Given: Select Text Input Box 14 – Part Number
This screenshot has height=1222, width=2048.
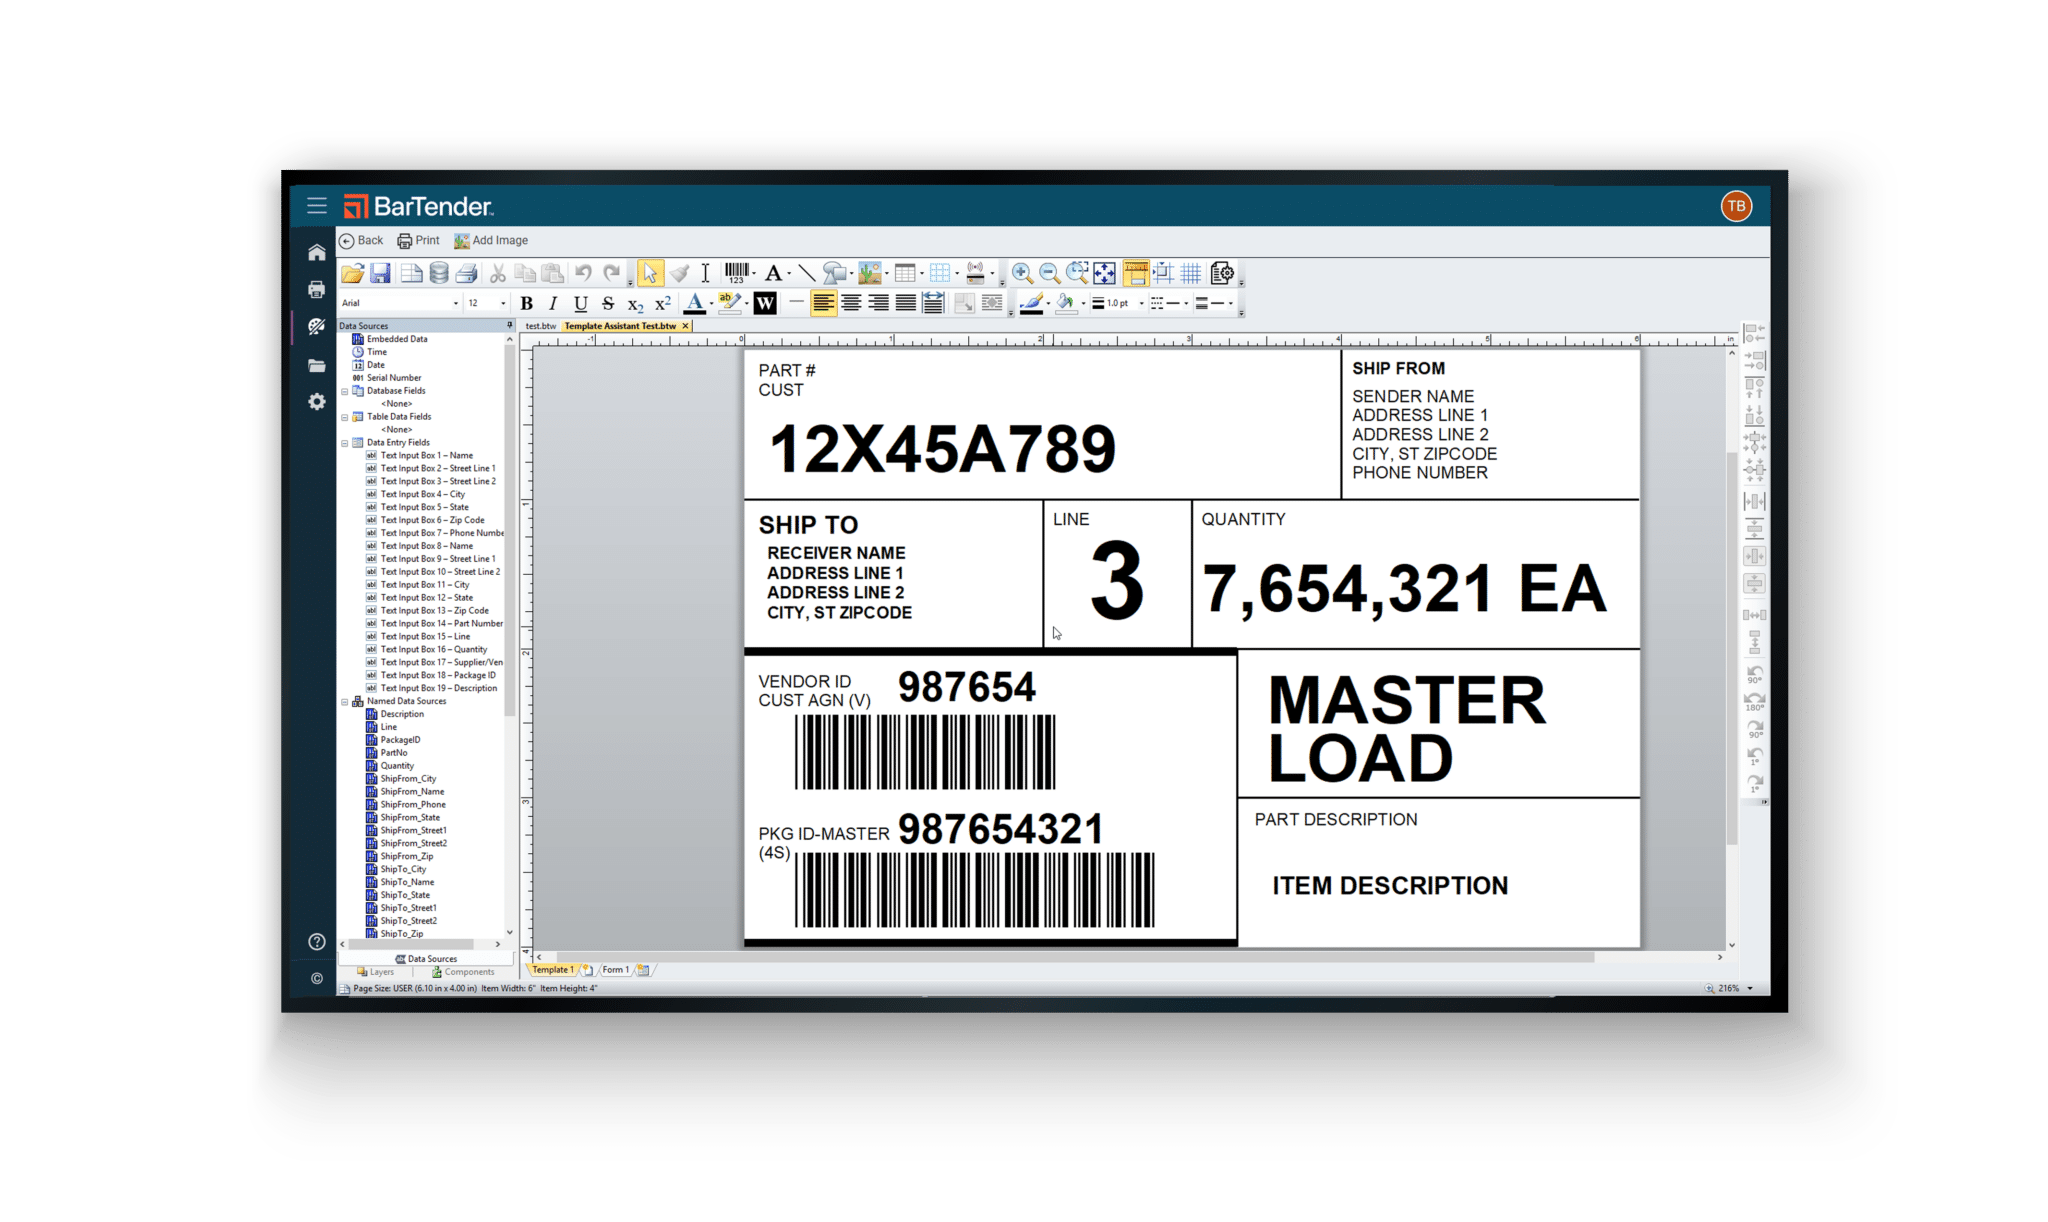Looking at the screenshot, I should coord(434,624).
